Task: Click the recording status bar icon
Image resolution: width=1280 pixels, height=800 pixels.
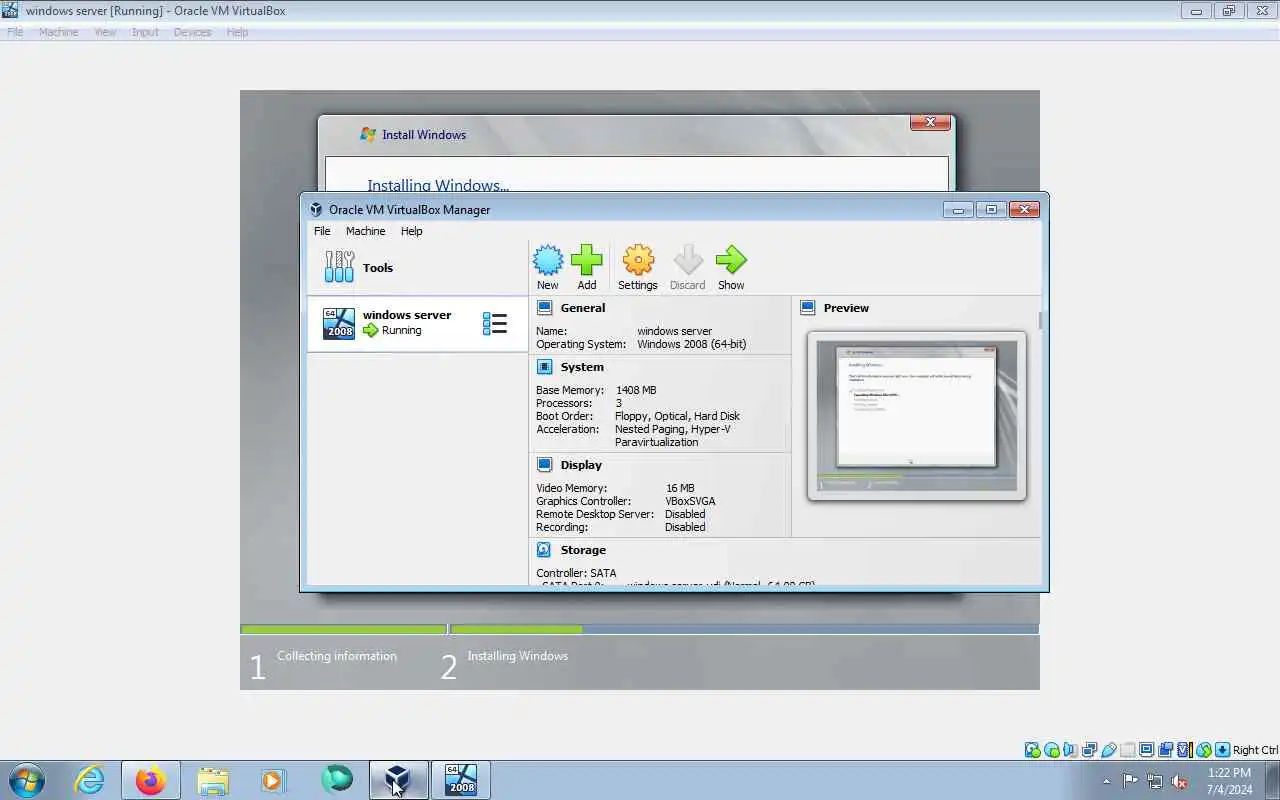Action: point(1166,750)
